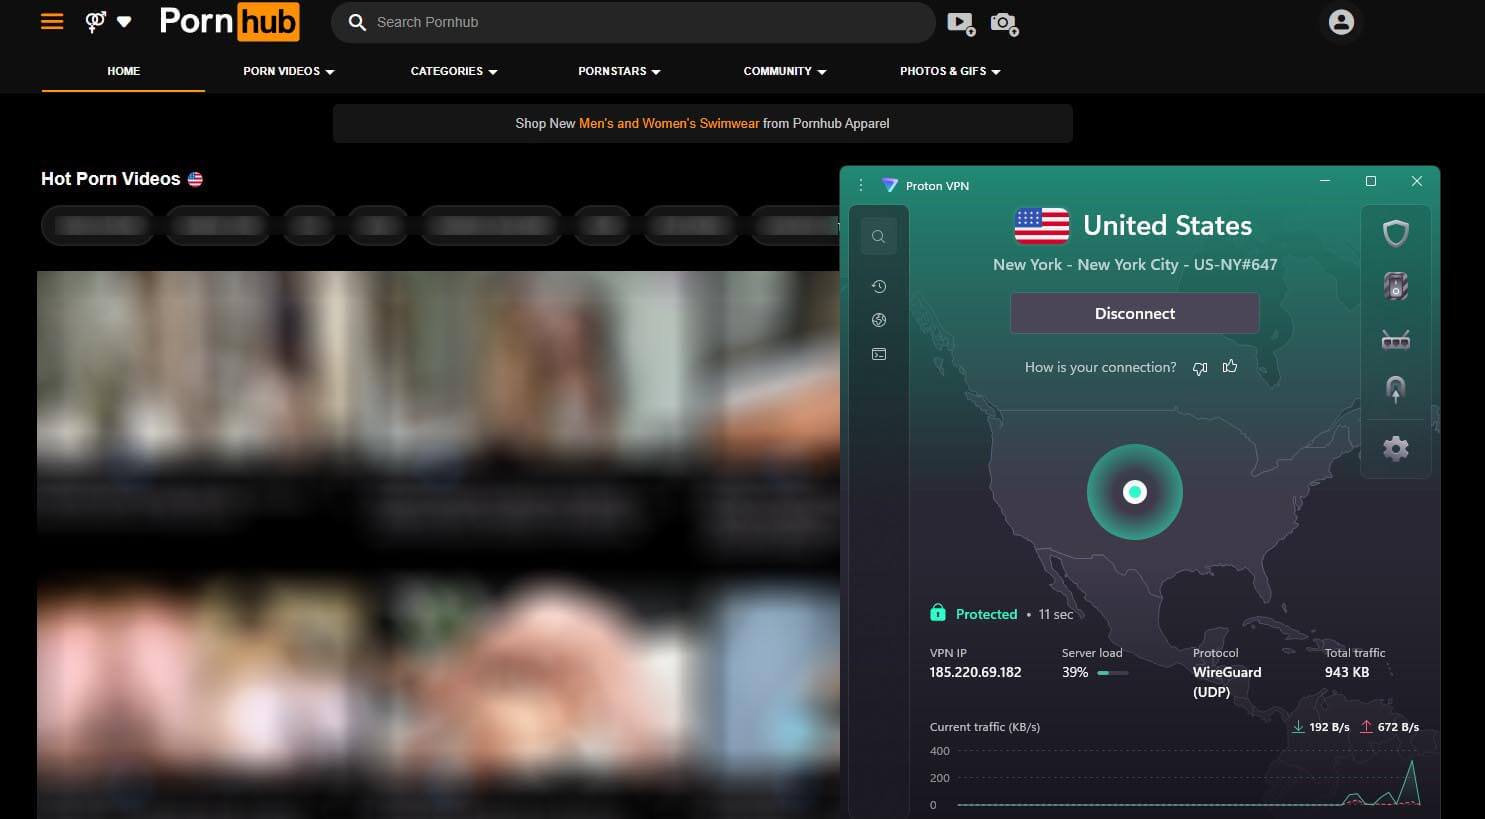Click the Proton VPN search sidebar icon

point(878,237)
